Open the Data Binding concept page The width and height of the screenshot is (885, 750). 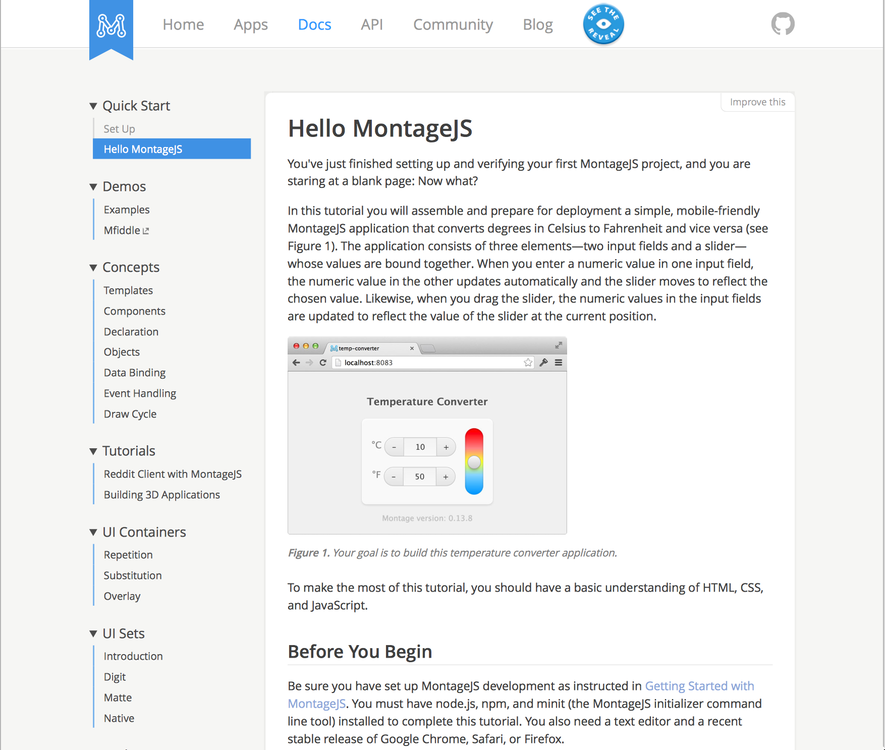[x=134, y=372]
